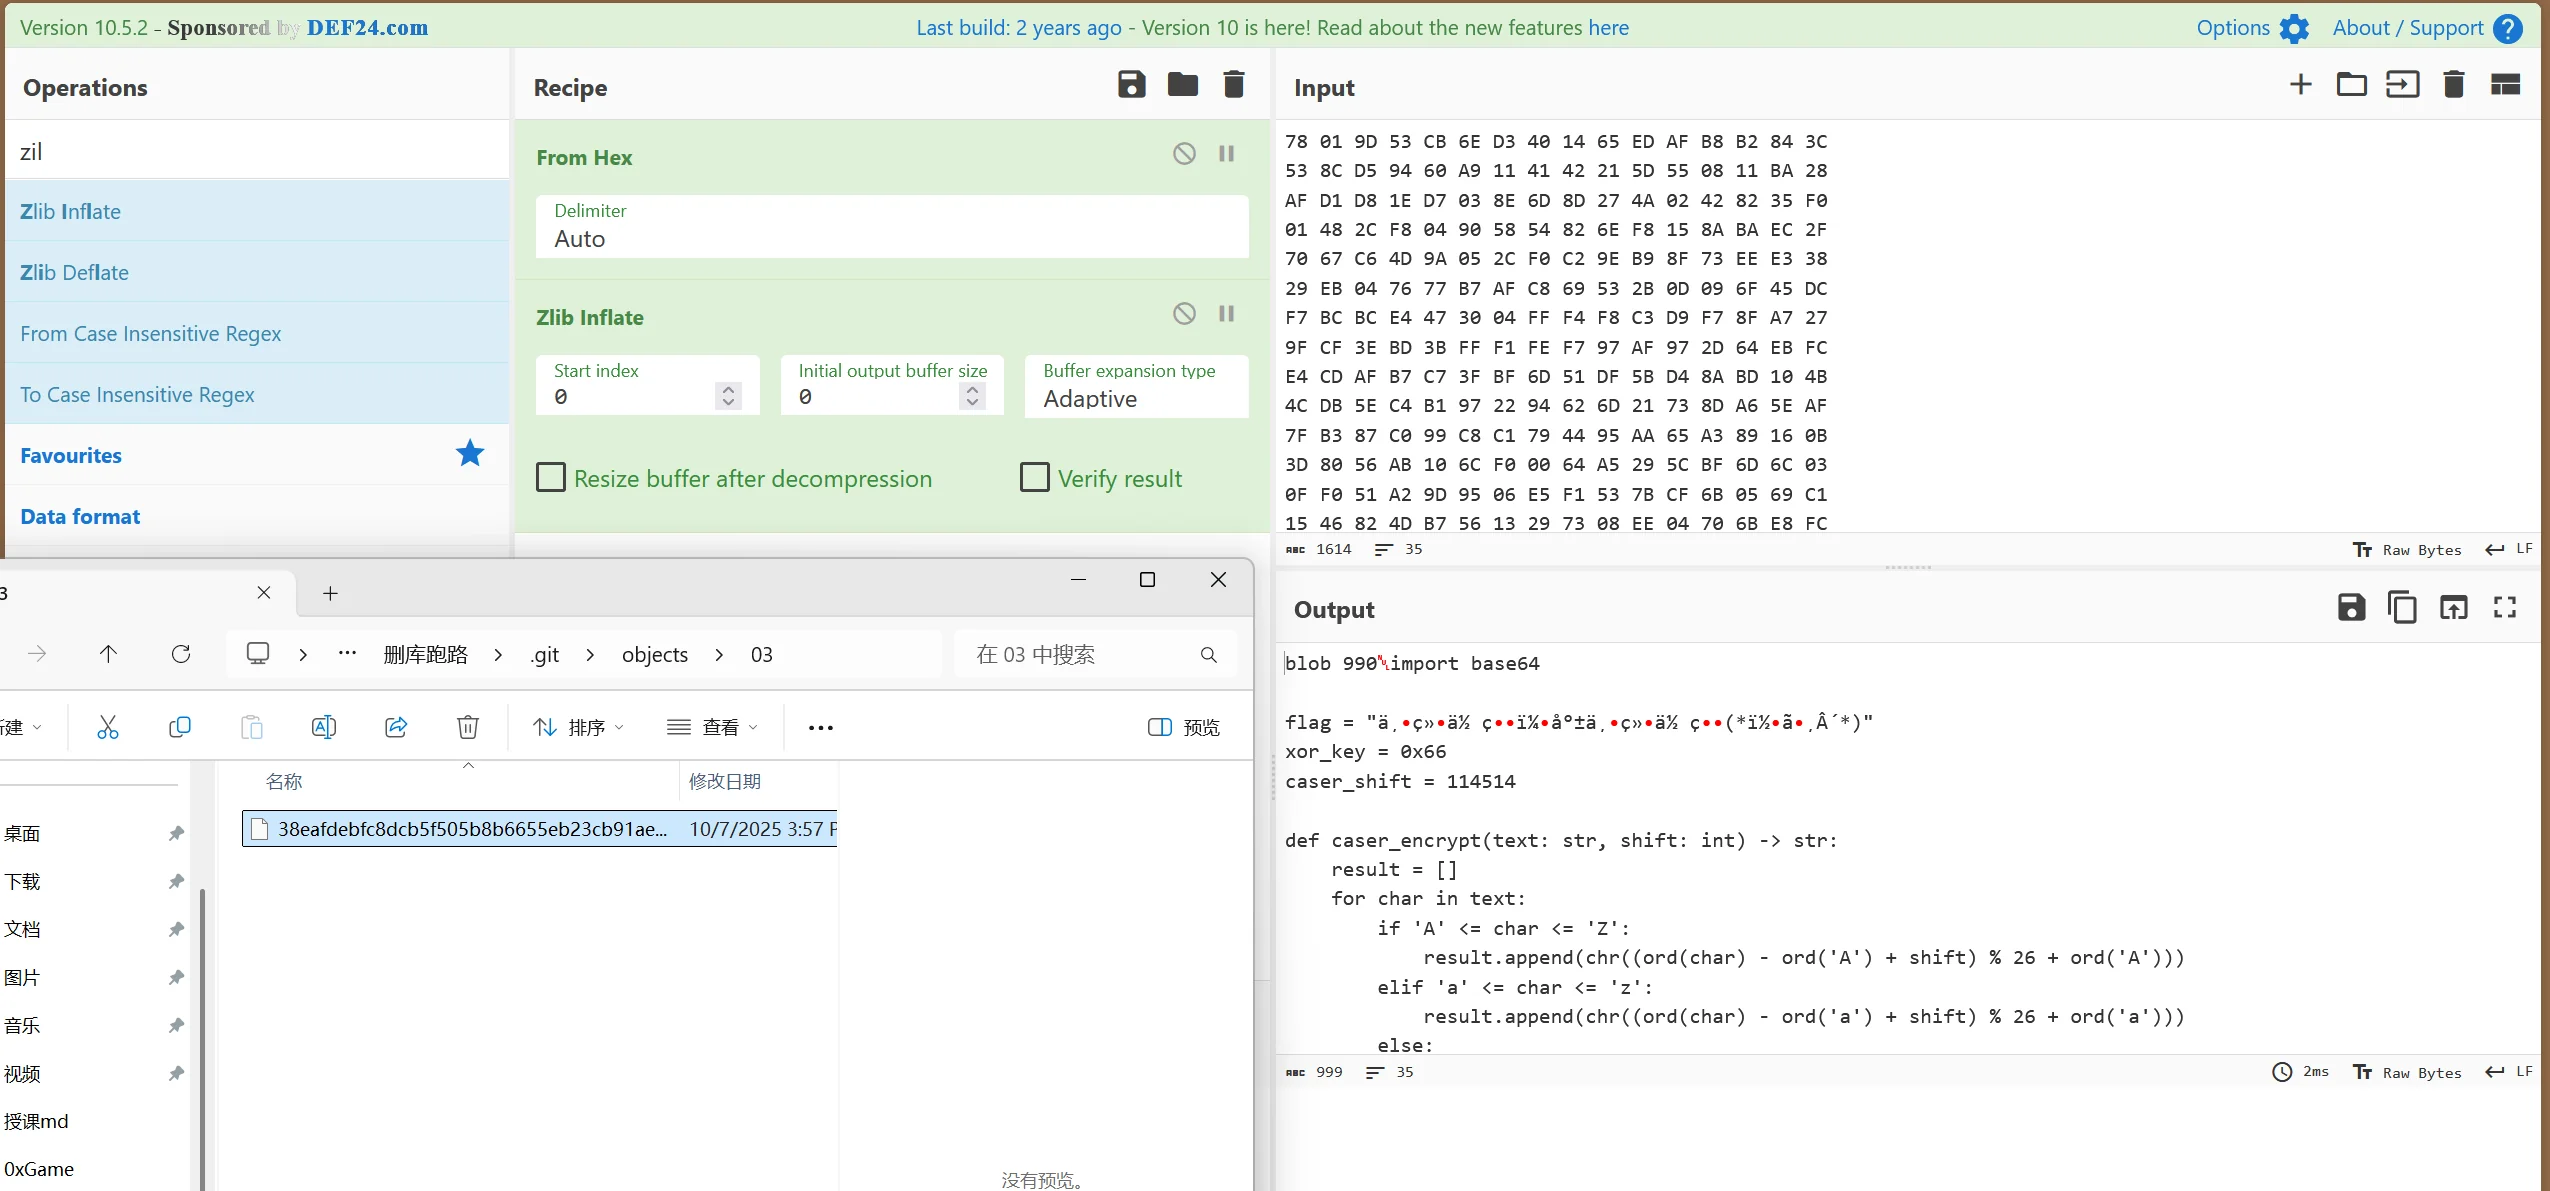Enable Resize buffer after decompression
The image size is (2550, 1191).
(551, 478)
